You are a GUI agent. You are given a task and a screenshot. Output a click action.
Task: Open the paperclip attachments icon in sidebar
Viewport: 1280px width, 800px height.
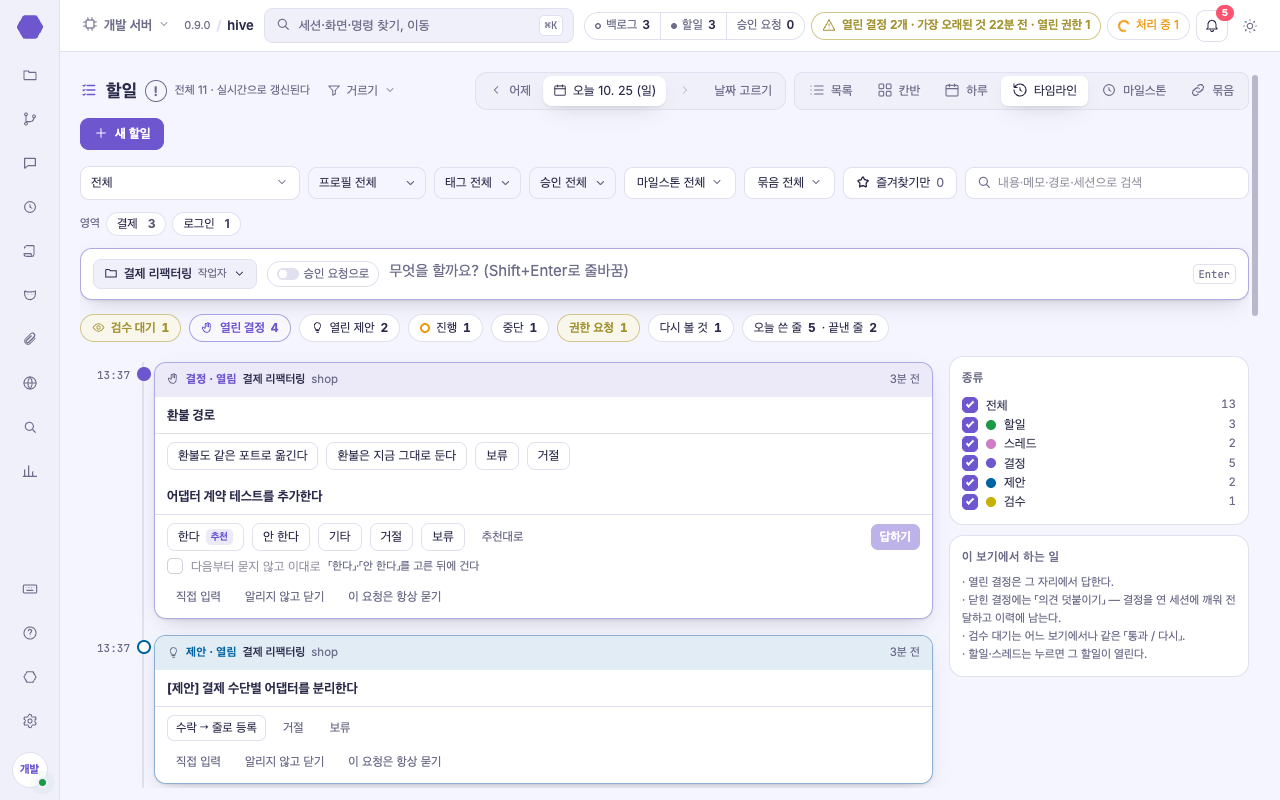tap(30, 339)
